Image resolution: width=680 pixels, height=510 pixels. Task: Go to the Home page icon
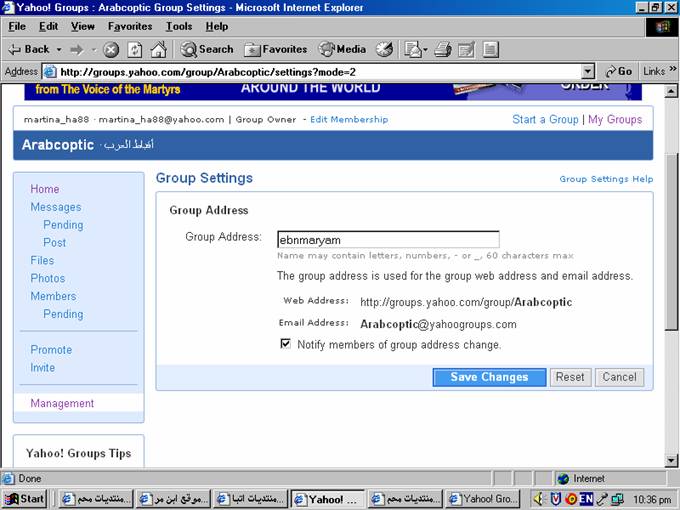coord(159,50)
